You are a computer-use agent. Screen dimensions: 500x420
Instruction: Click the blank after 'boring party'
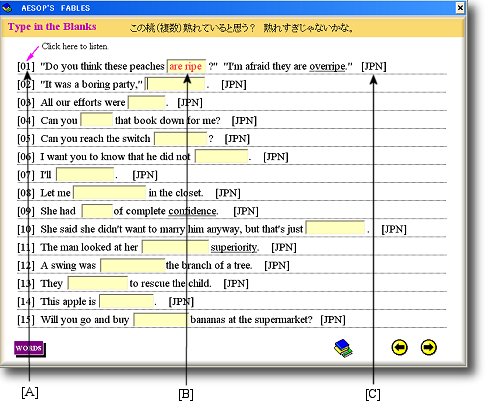(176, 84)
